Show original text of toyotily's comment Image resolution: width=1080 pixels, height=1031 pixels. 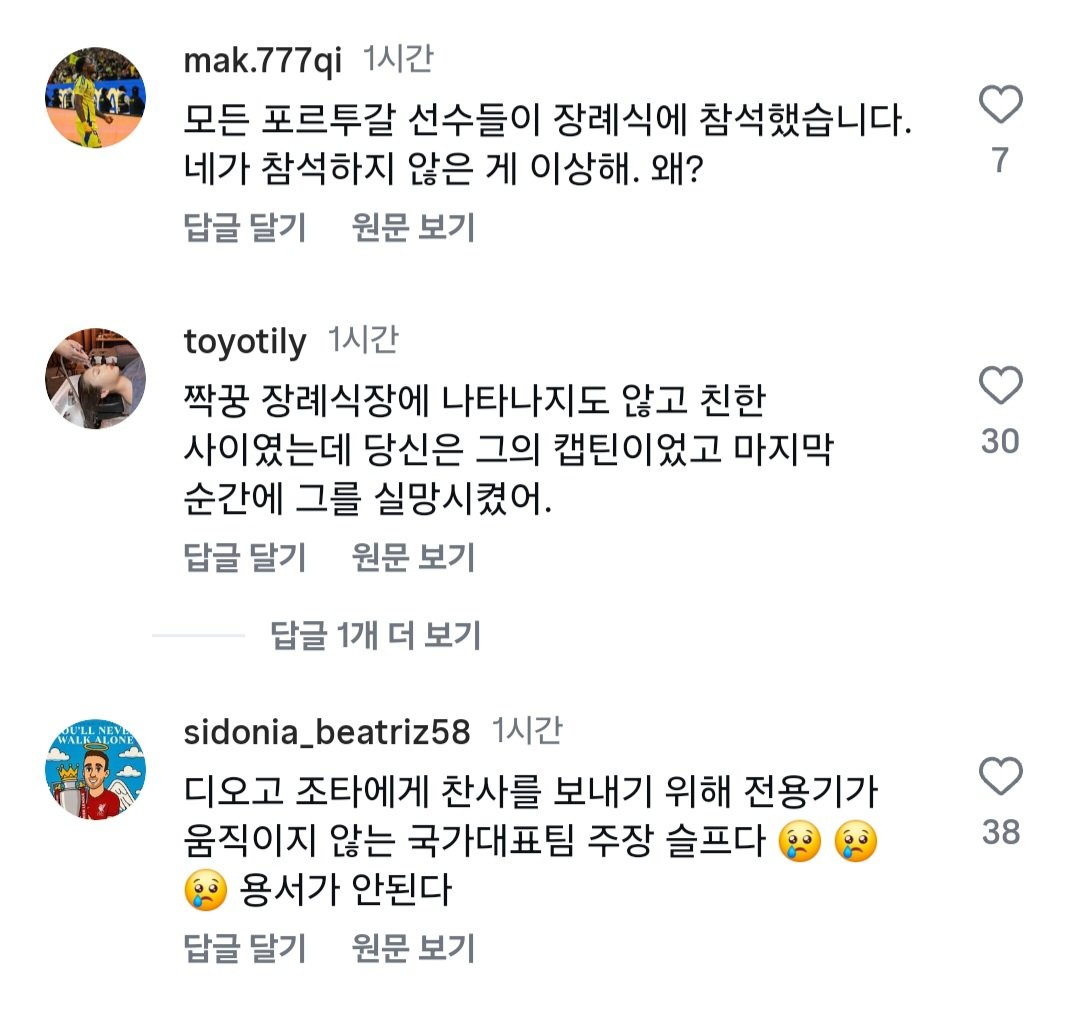pyautogui.click(x=413, y=557)
